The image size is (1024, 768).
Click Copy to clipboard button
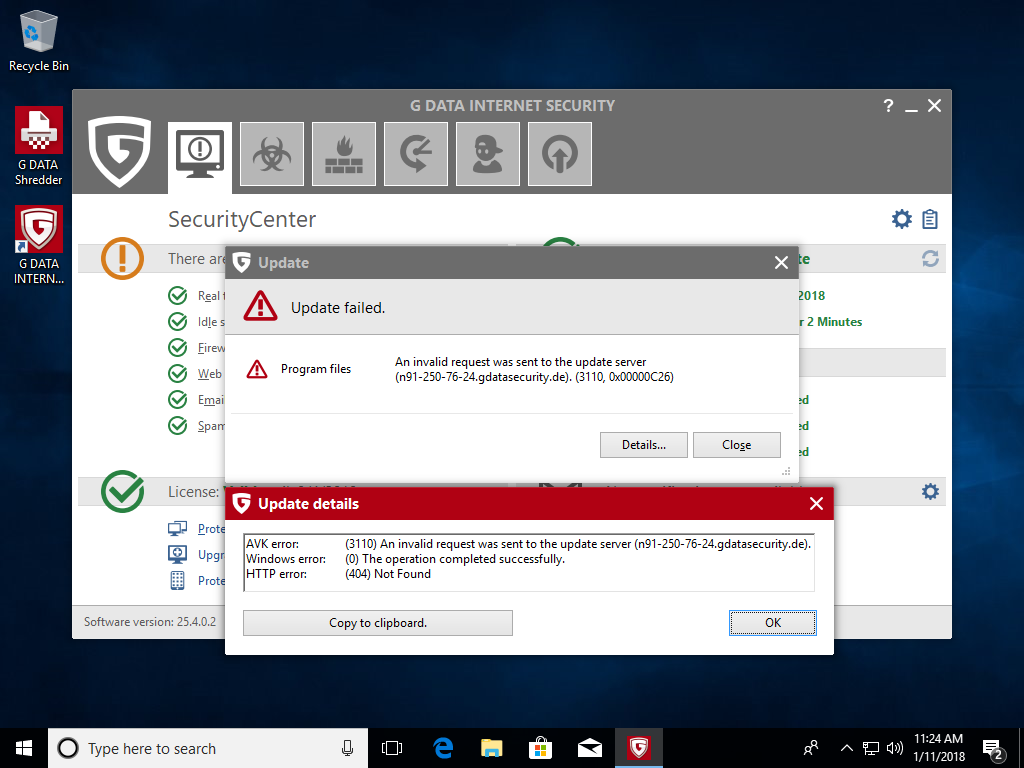378,623
